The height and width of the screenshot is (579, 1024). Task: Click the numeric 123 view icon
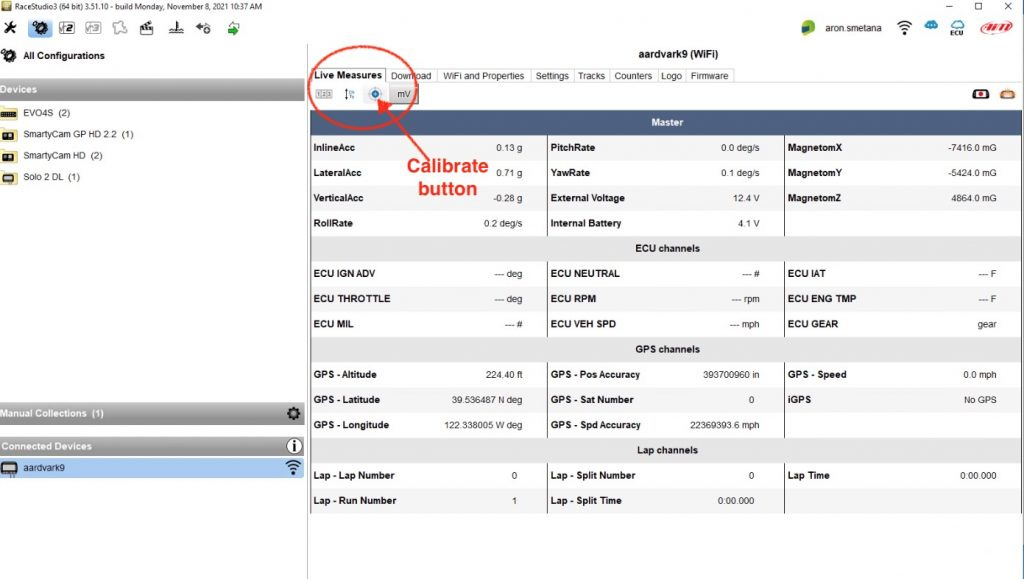(x=324, y=94)
